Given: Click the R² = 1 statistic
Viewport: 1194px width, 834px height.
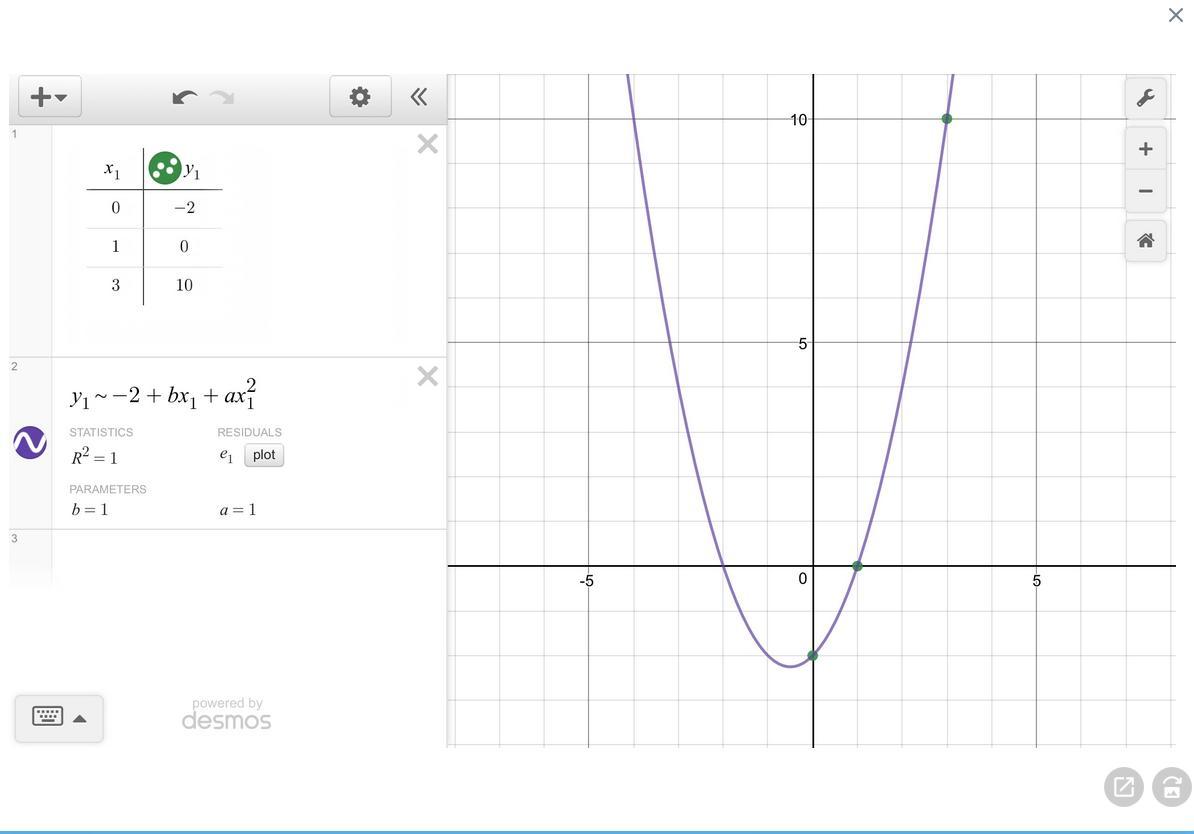Looking at the screenshot, I should pos(94,456).
